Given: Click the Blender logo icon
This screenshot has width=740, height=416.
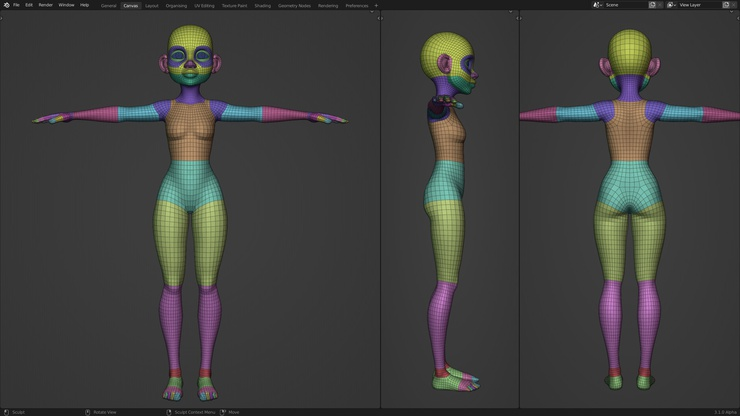Looking at the screenshot, I should [x=6, y=5].
